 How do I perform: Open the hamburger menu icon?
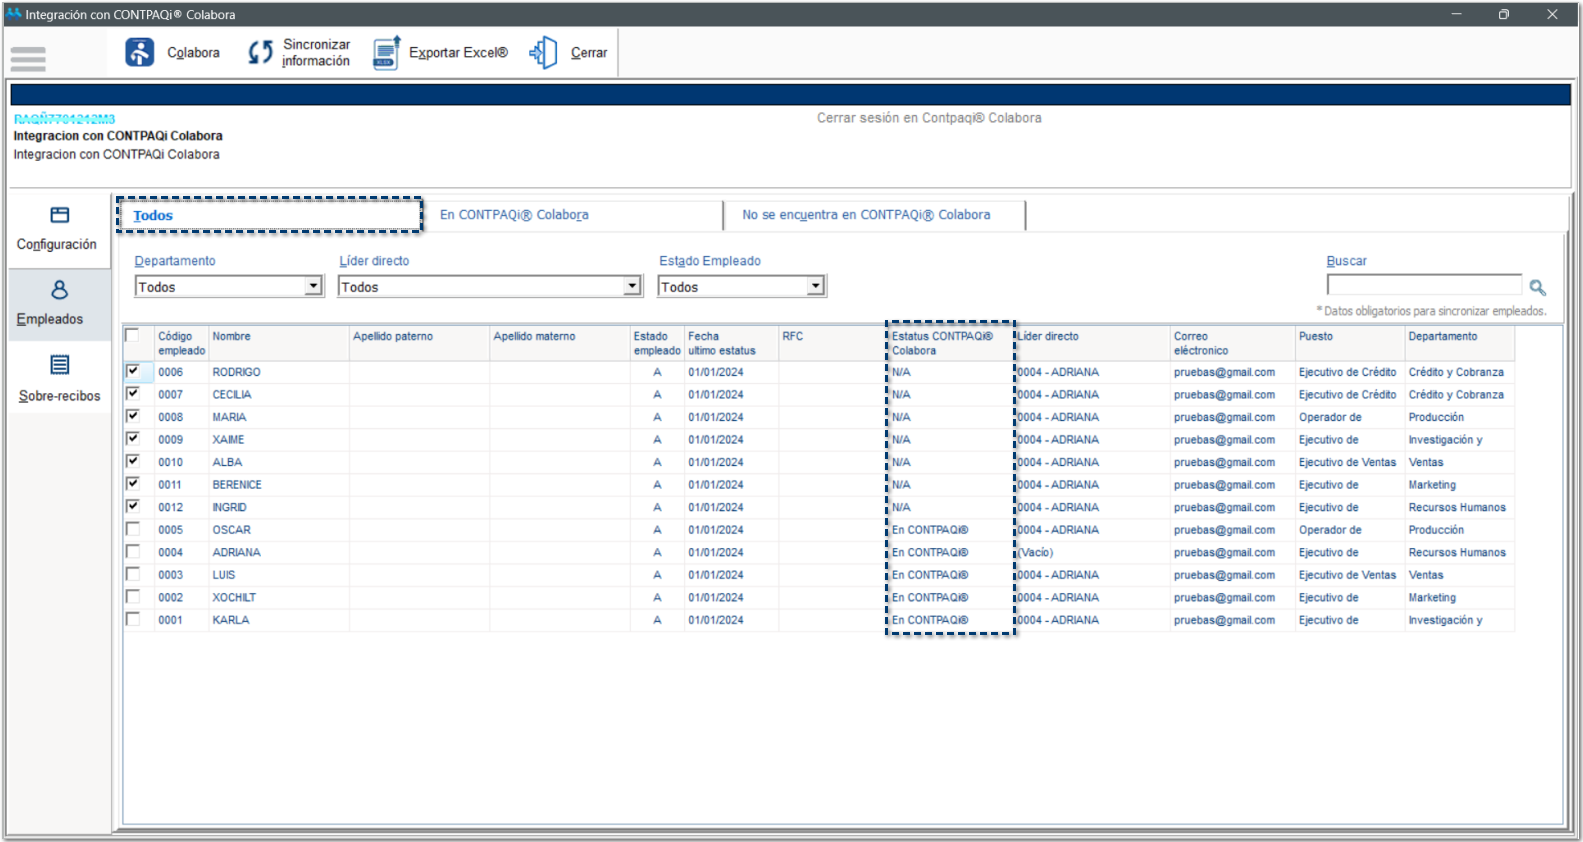tap(28, 59)
